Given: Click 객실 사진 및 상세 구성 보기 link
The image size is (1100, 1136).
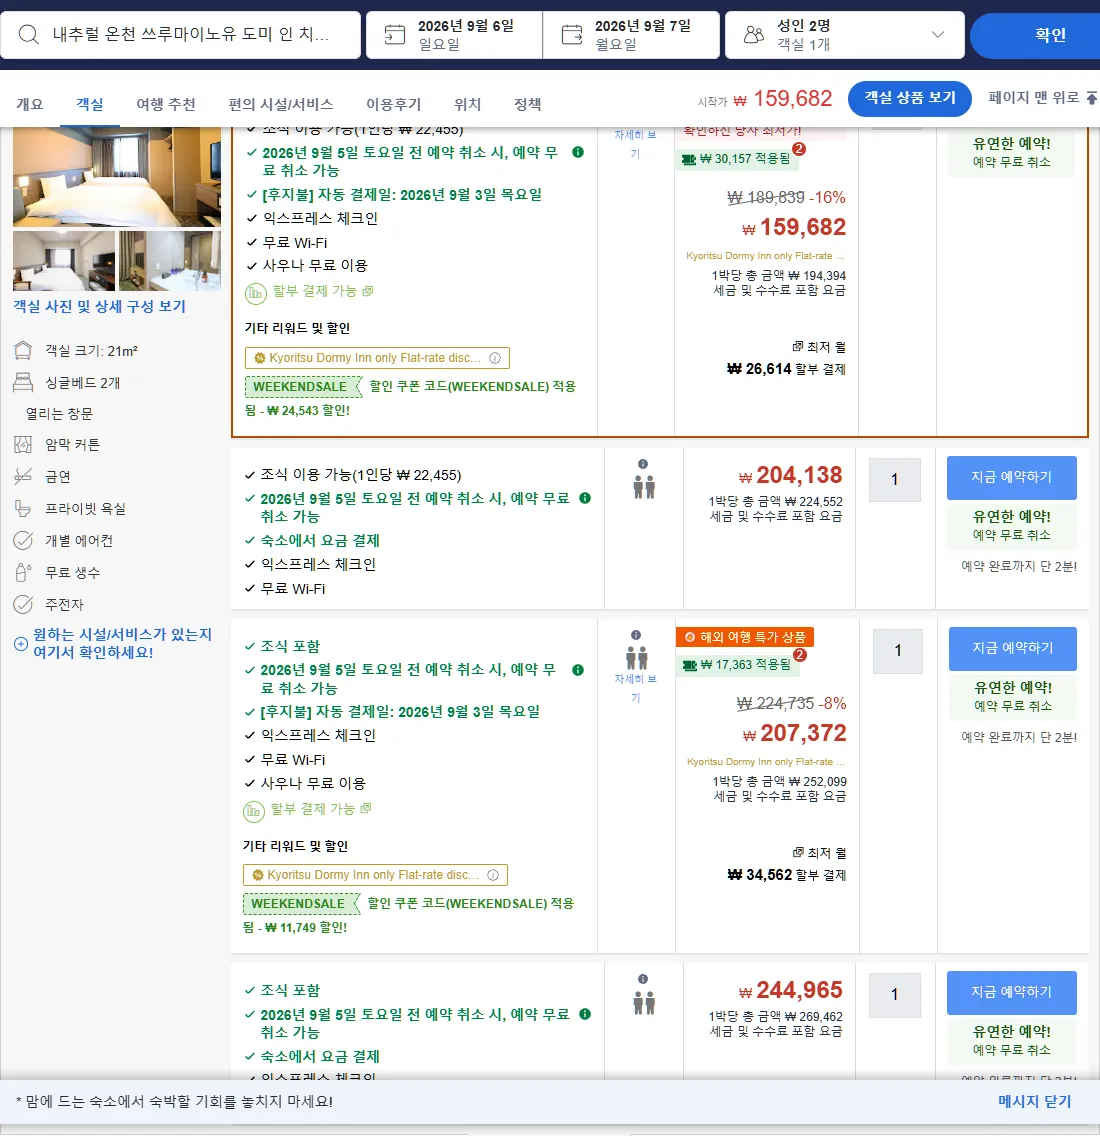Looking at the screenshot, I should (x=99, y=306).
